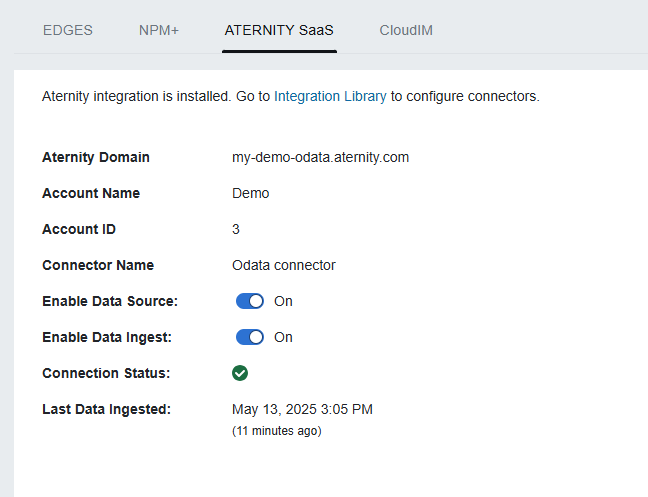The width and height of the screenshot is (648, 497).
Task: Click the Account ID field label
Action: [x=79, y=229]
